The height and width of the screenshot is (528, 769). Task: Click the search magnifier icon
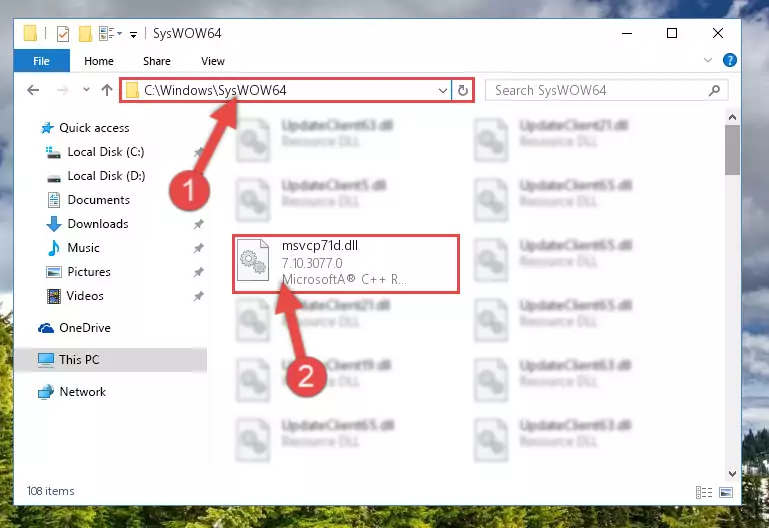click(715, 90)
